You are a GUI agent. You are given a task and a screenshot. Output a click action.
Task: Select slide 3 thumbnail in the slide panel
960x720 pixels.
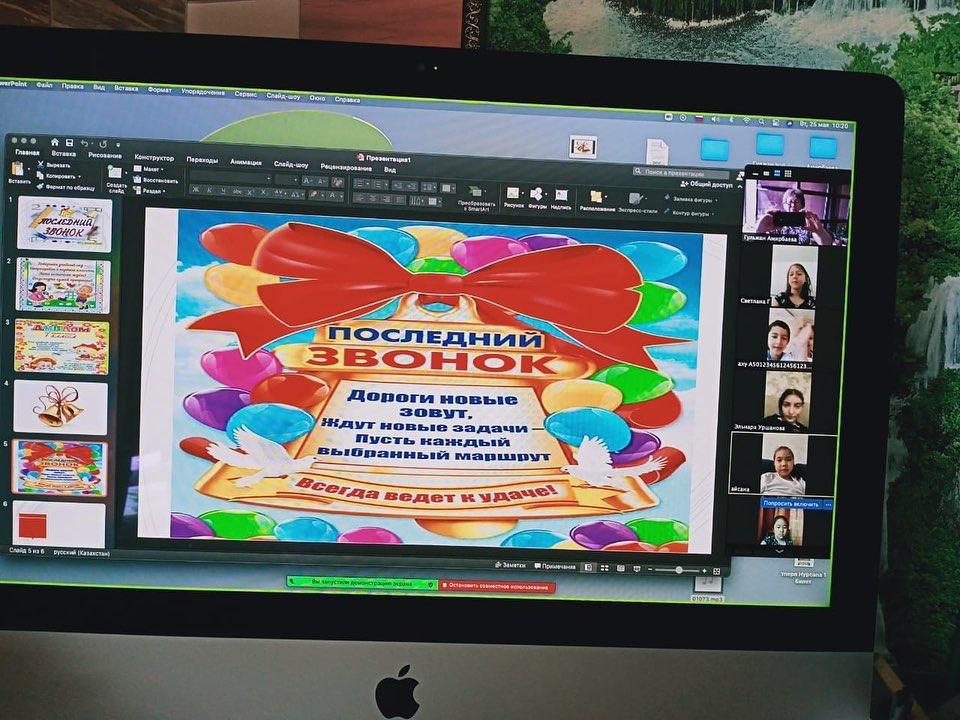[61, 347]
